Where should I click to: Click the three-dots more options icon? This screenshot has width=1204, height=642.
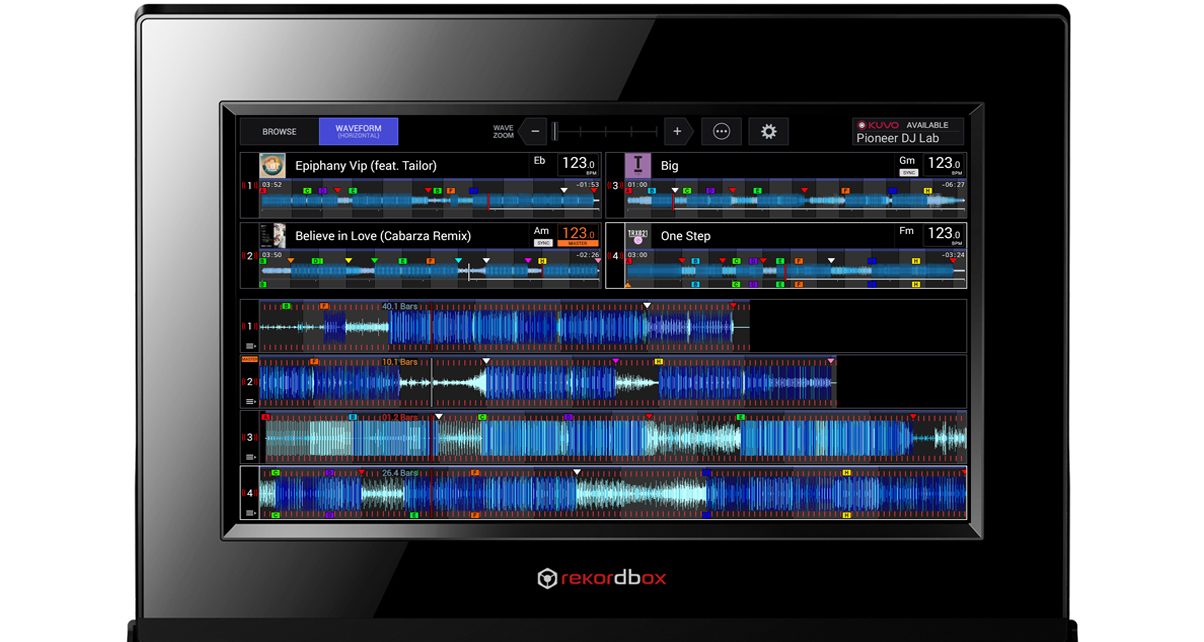pyautogui.click(x=721, y=131)
